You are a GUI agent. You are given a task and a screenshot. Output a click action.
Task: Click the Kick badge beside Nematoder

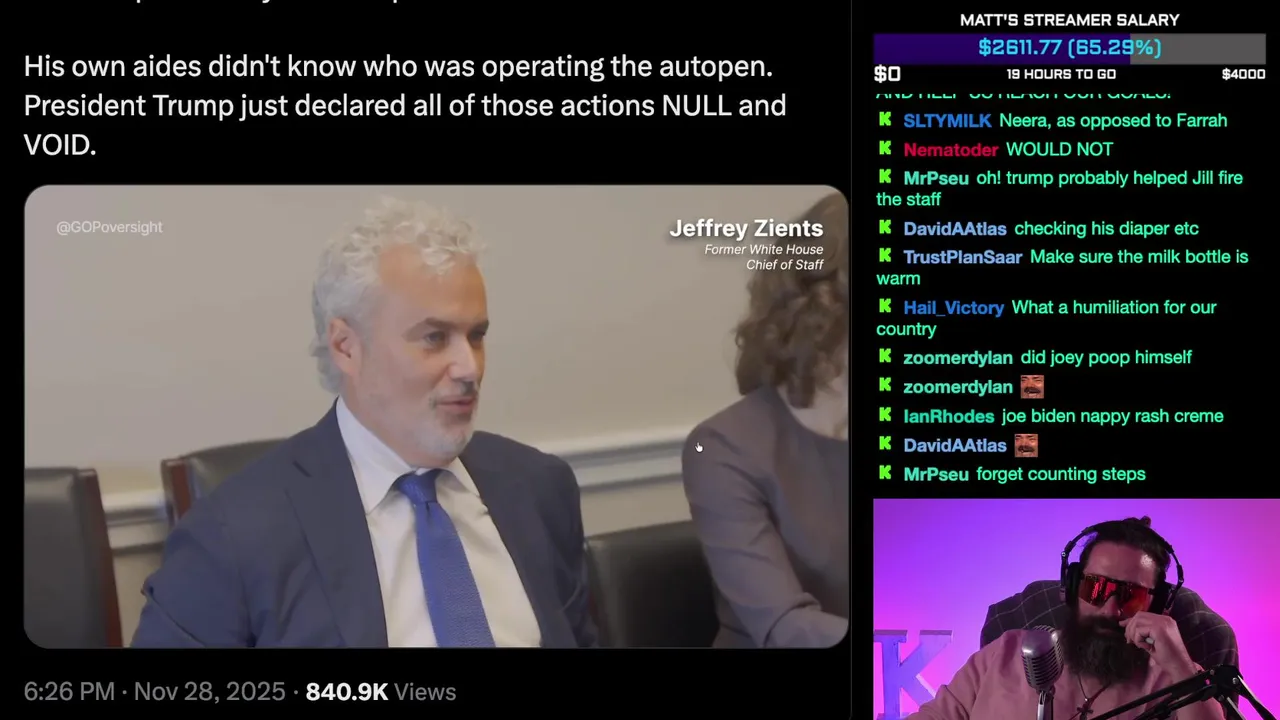(x=885, y=149)
